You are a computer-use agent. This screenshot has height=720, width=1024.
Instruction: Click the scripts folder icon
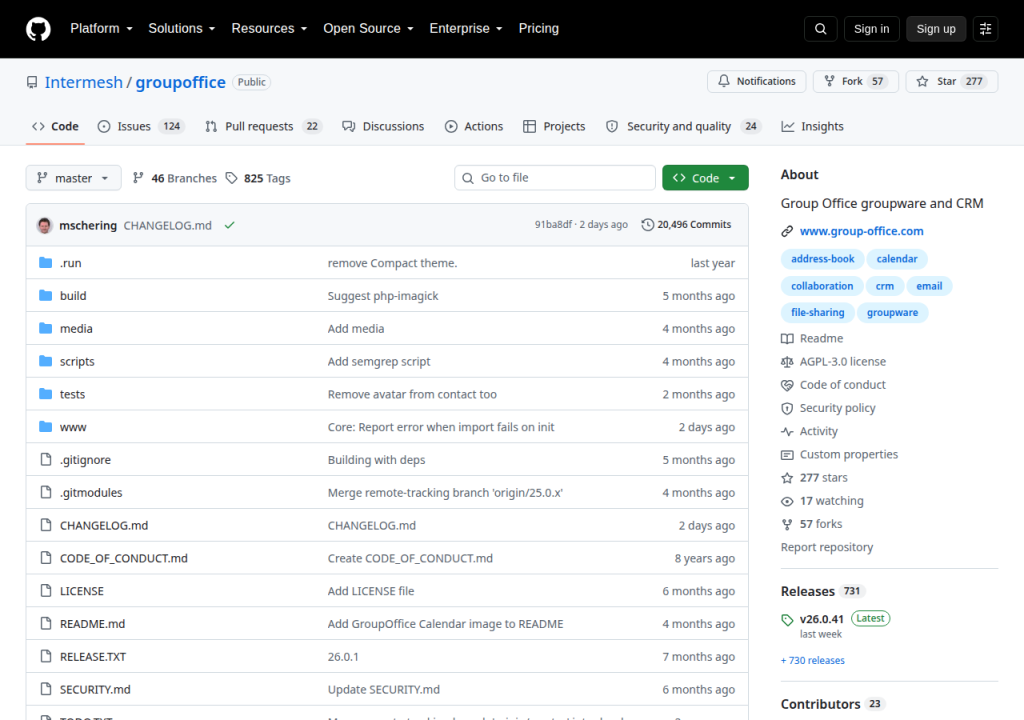click(45, 361)
